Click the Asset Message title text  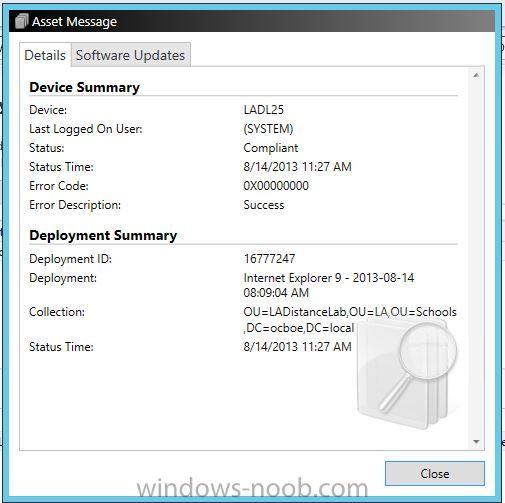pos(74,22)
